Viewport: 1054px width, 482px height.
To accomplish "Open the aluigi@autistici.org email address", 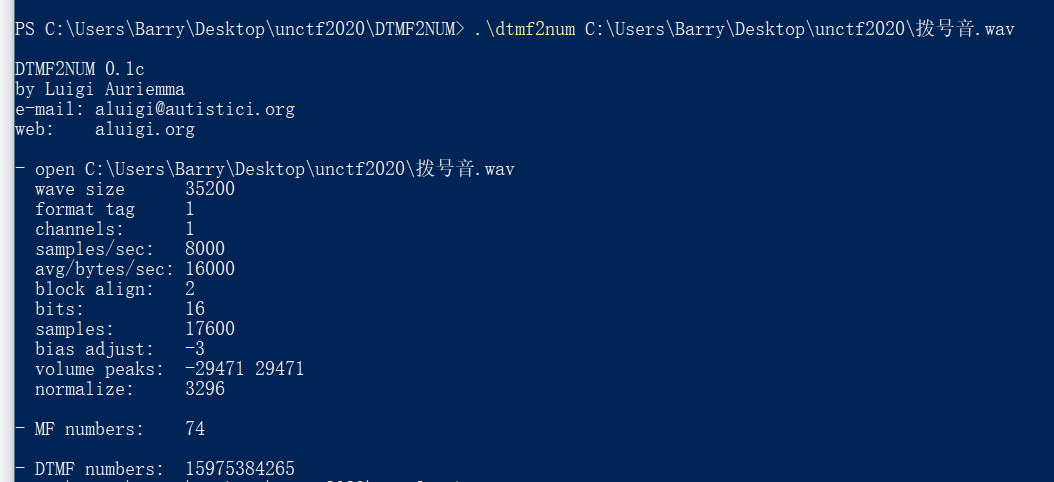I will tap(194, 109).
